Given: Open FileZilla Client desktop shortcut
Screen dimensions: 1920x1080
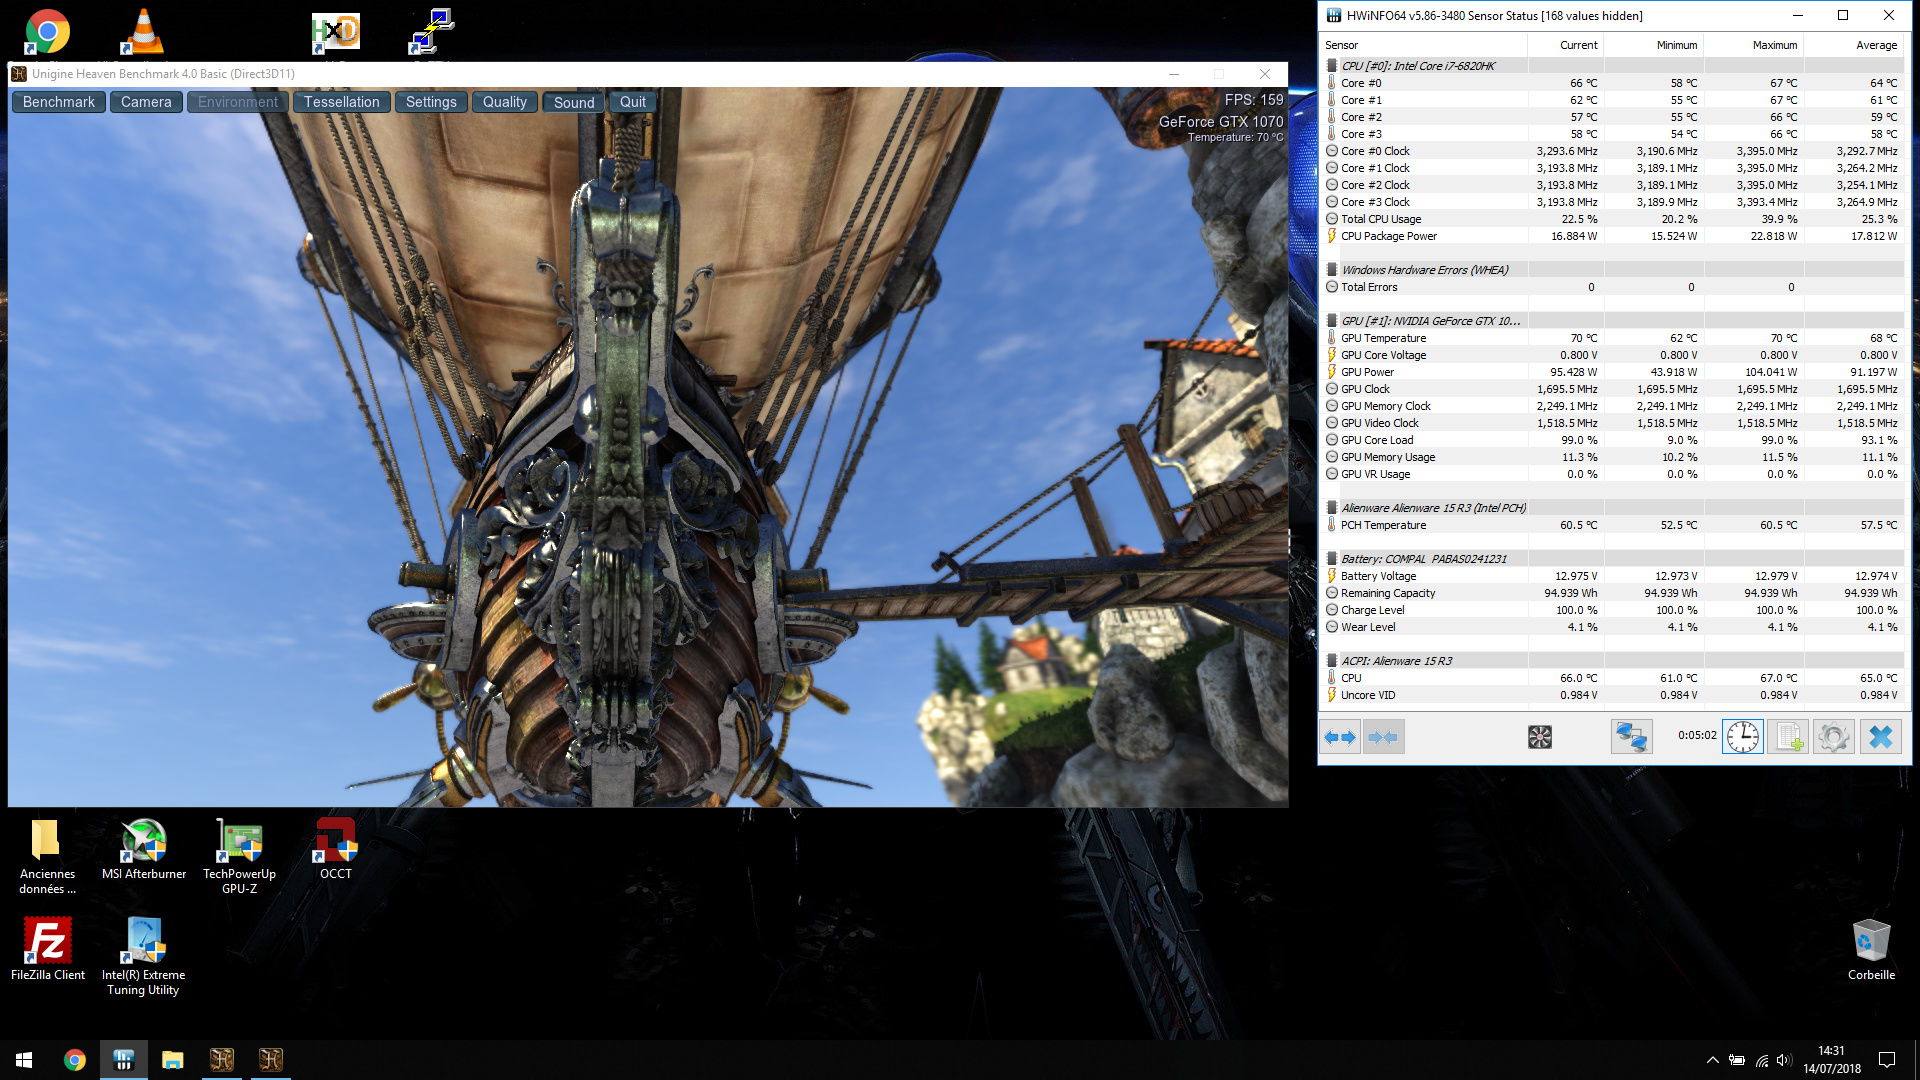Looking at the screenshot, I should coord(48,948).
